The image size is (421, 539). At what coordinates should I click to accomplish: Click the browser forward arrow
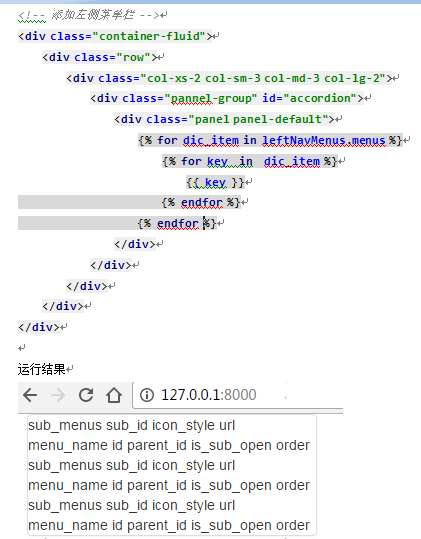[58, 395]
